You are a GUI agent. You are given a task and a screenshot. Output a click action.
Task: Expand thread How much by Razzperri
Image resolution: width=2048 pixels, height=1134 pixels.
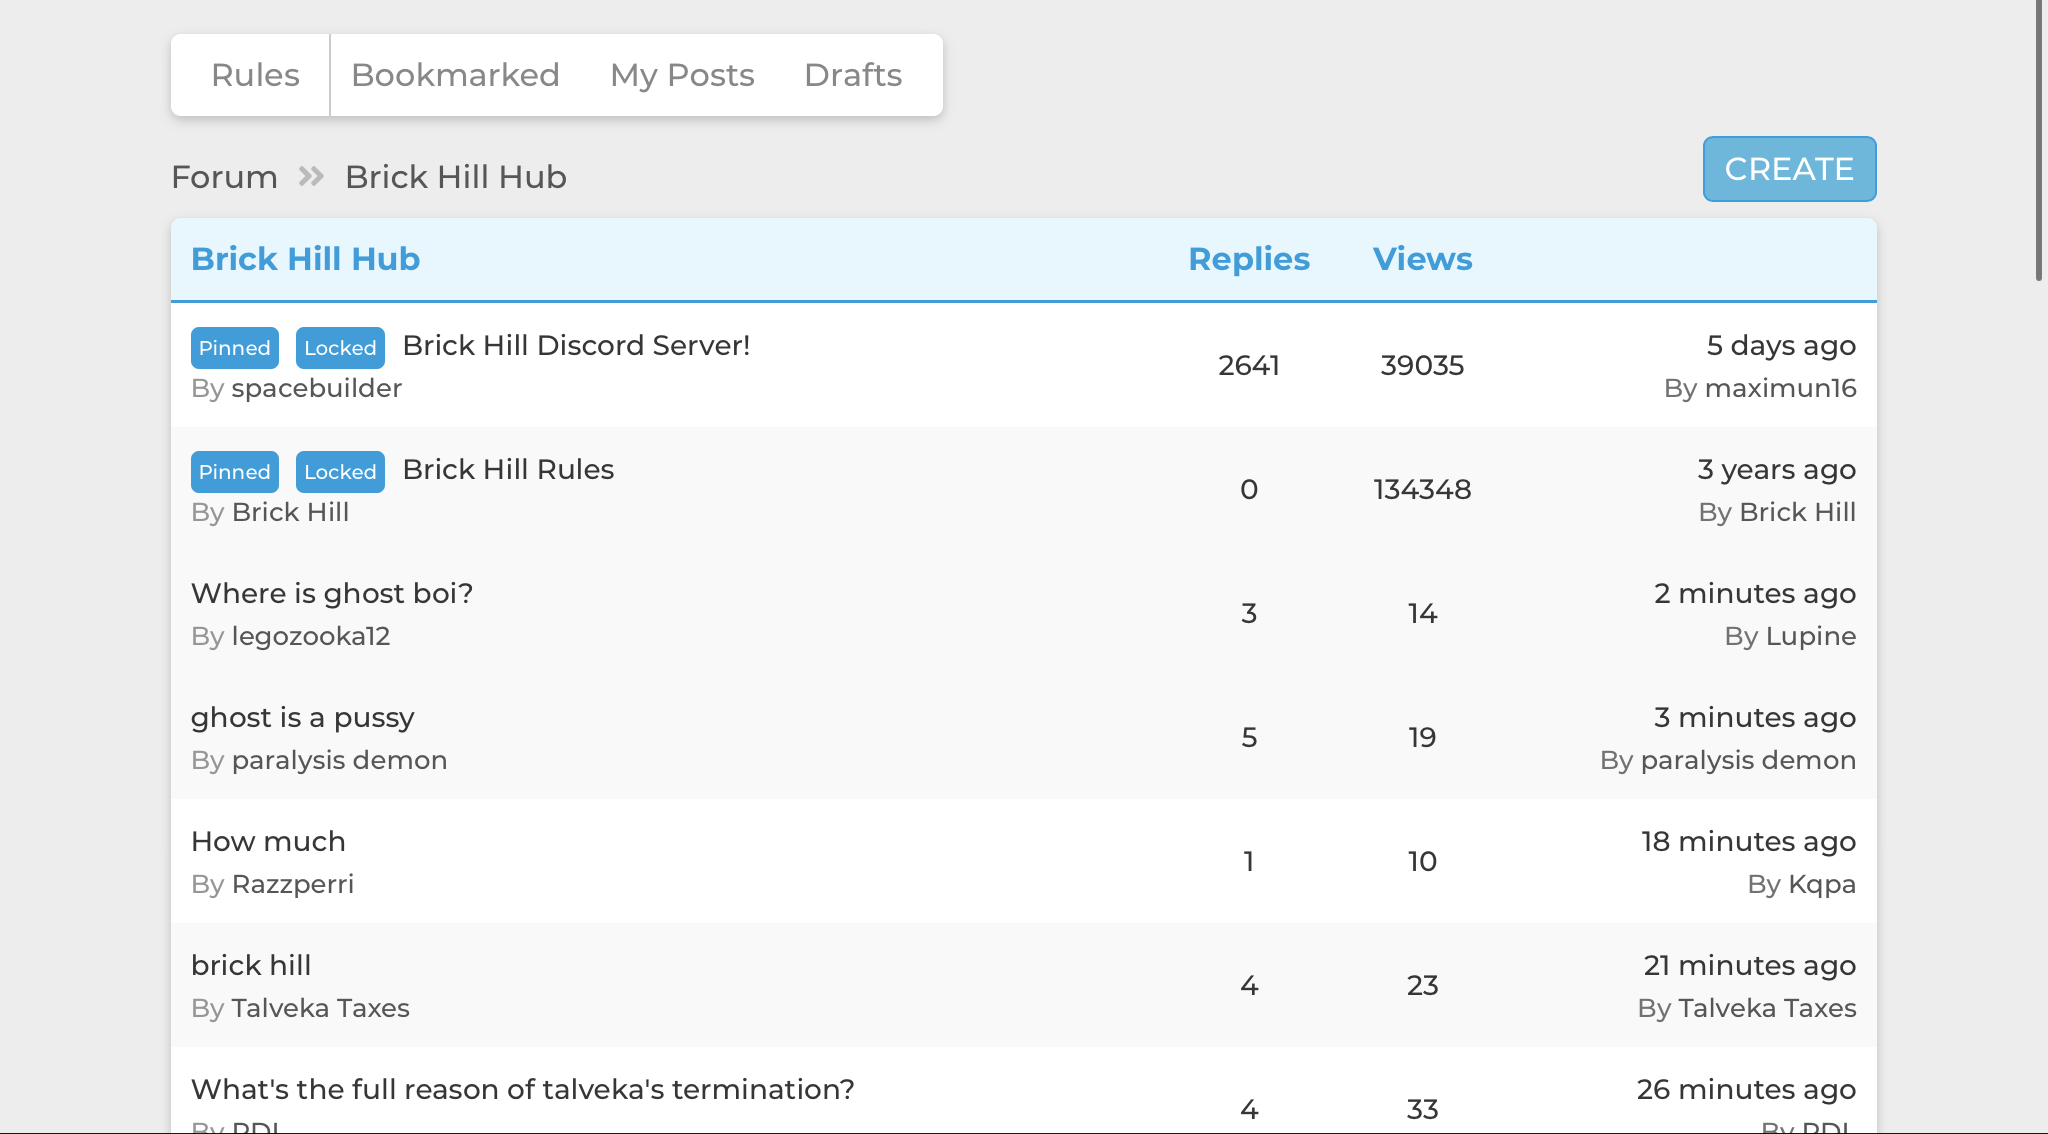[x=267, y=839]
